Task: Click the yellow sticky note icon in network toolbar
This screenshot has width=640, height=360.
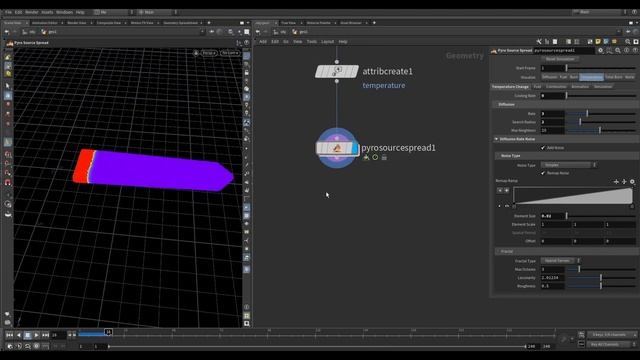Action: pyautogui.click(x=598, y=42)
